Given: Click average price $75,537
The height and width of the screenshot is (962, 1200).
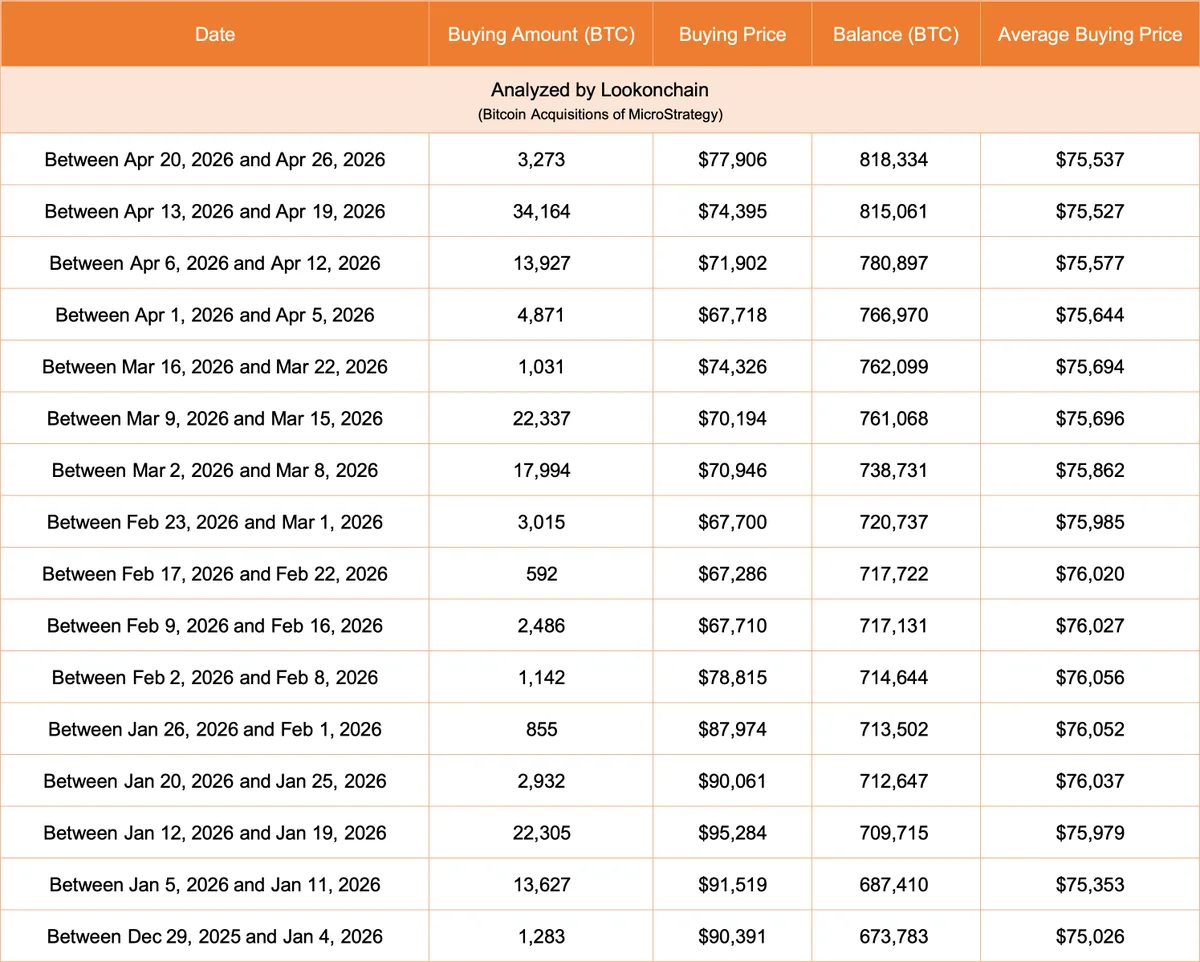Looking at the screenshot, I should pyautogui.click(x=1090, y=159).
